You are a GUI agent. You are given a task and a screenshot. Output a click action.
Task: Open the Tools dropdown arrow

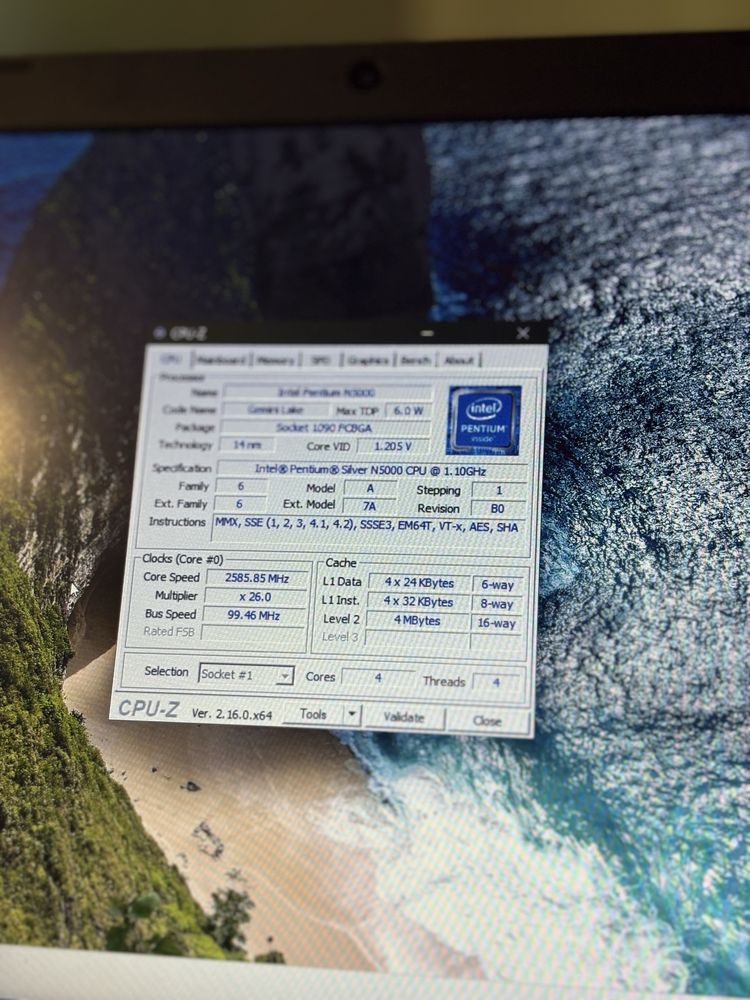coord(351,714)
